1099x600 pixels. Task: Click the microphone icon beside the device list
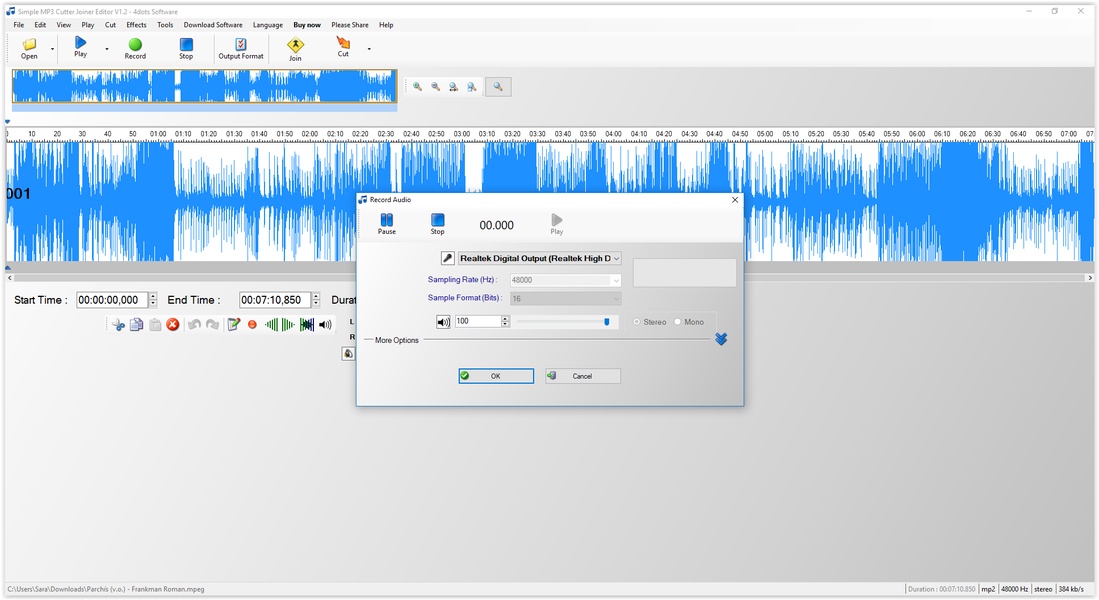(x=448, y=258)
